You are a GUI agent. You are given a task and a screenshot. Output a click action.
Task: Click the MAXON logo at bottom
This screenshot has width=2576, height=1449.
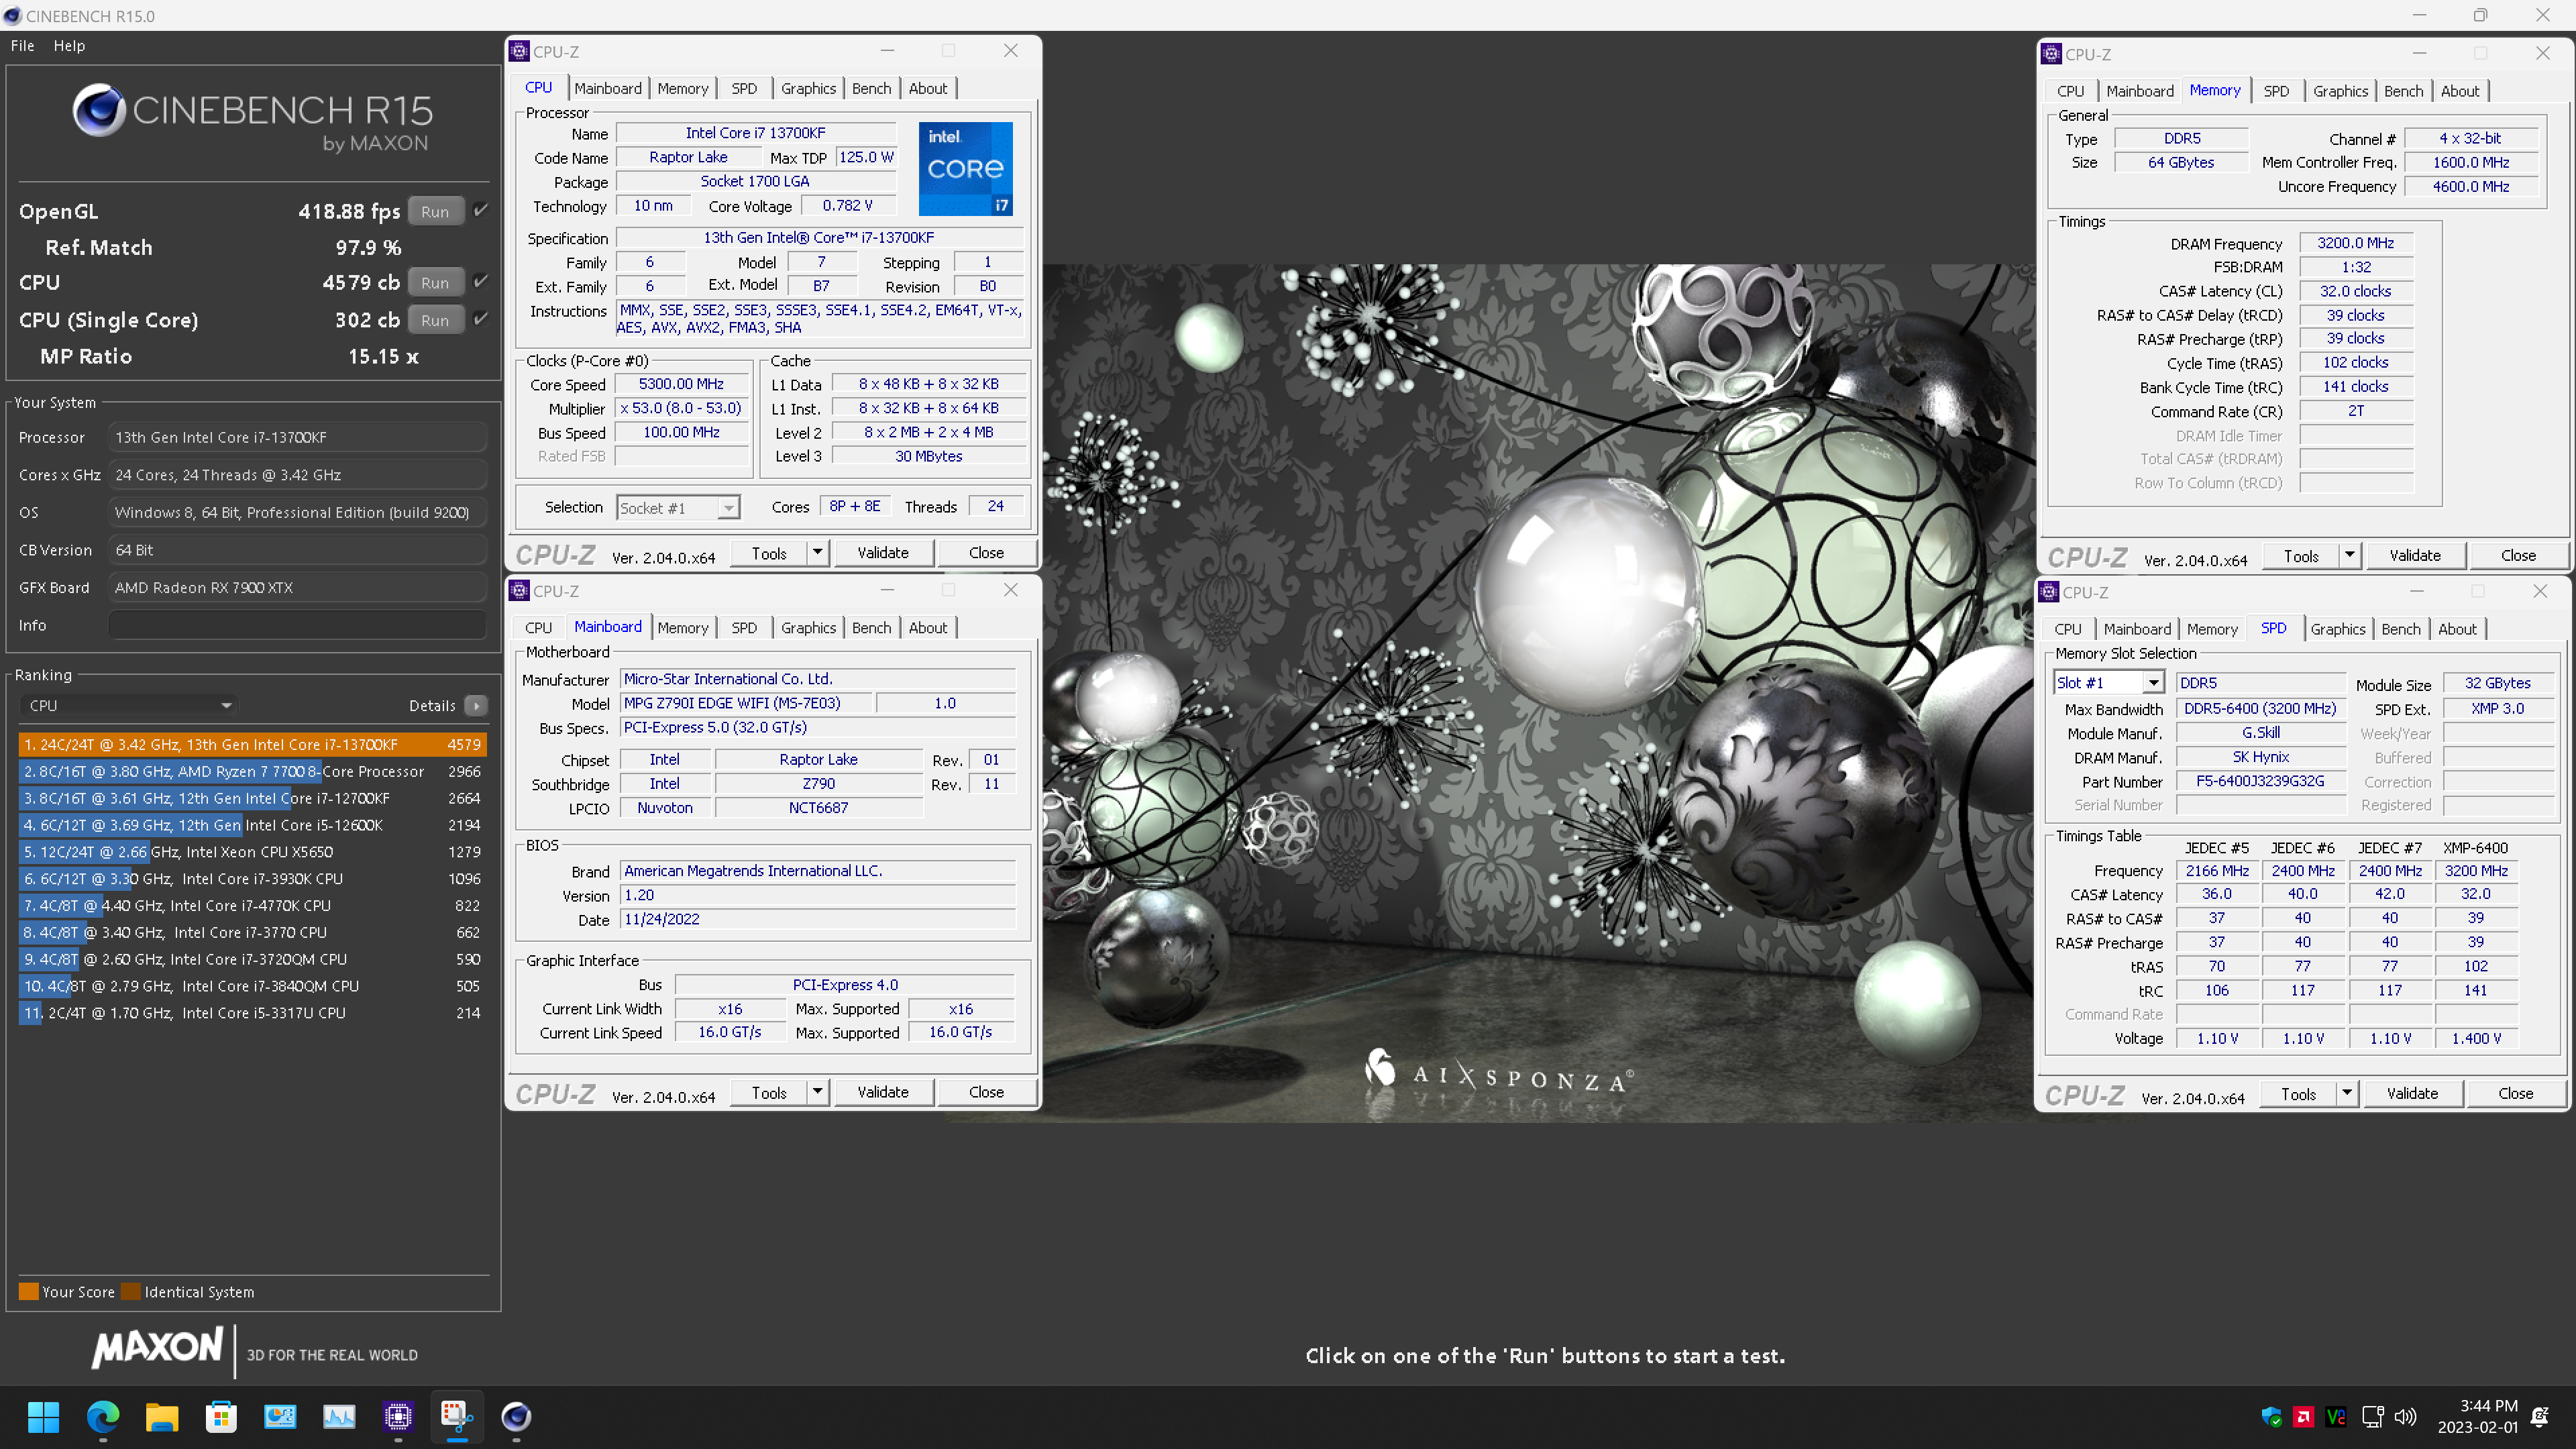tap(157, 1348)
